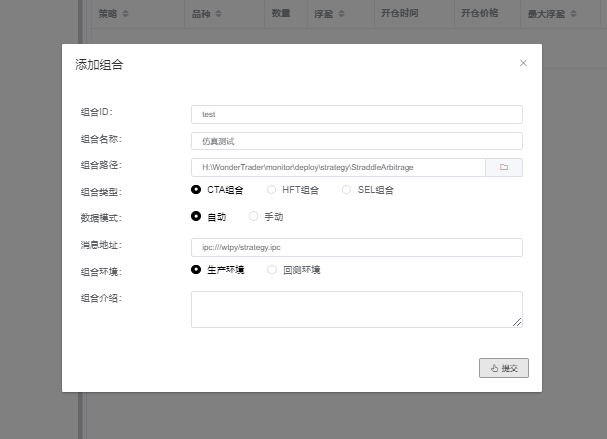Click the 组合类型 label
Viewport: 607px width, 439px height.
click(x=101, y=192)
